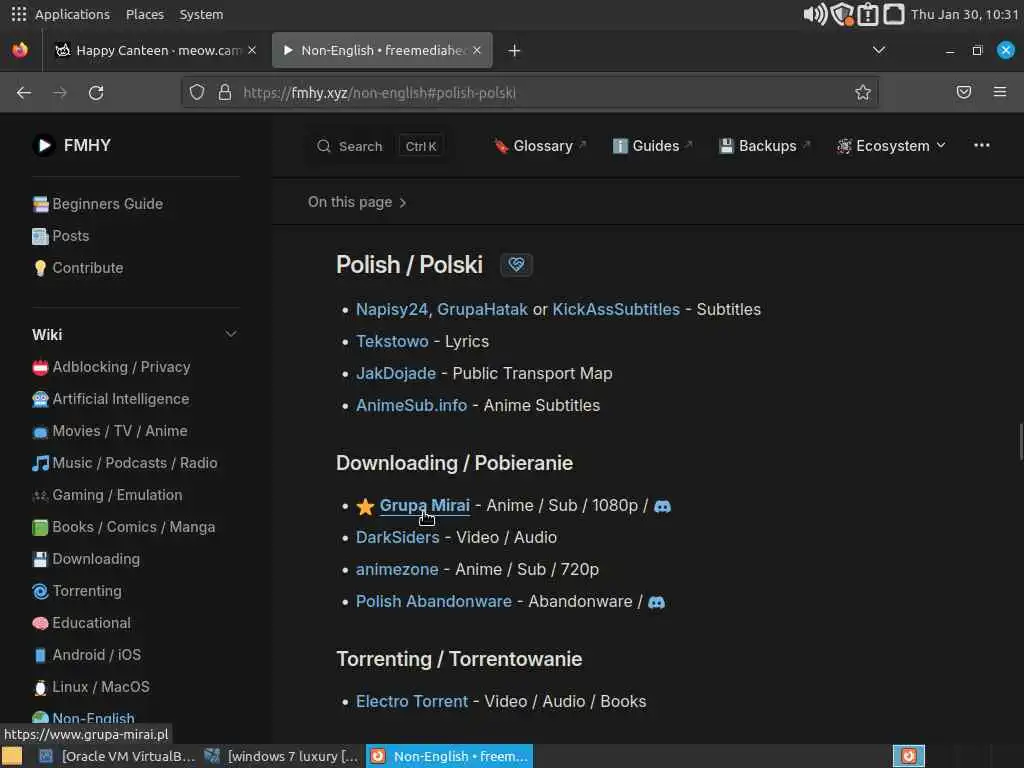The image size is (1024, 768).
Task: Switch to Happy Canteen tab
Action: 155,50
